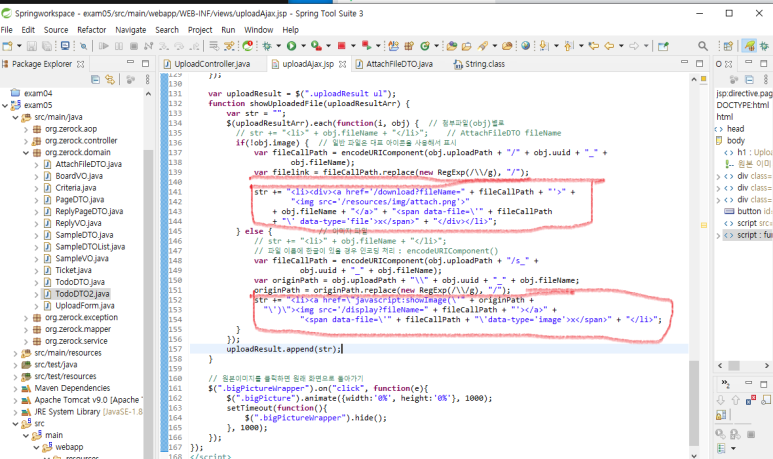Screen dimensions: 773x459
Task: Switch to the AttachFileDTO.java tab
Action: click(399, 64)
